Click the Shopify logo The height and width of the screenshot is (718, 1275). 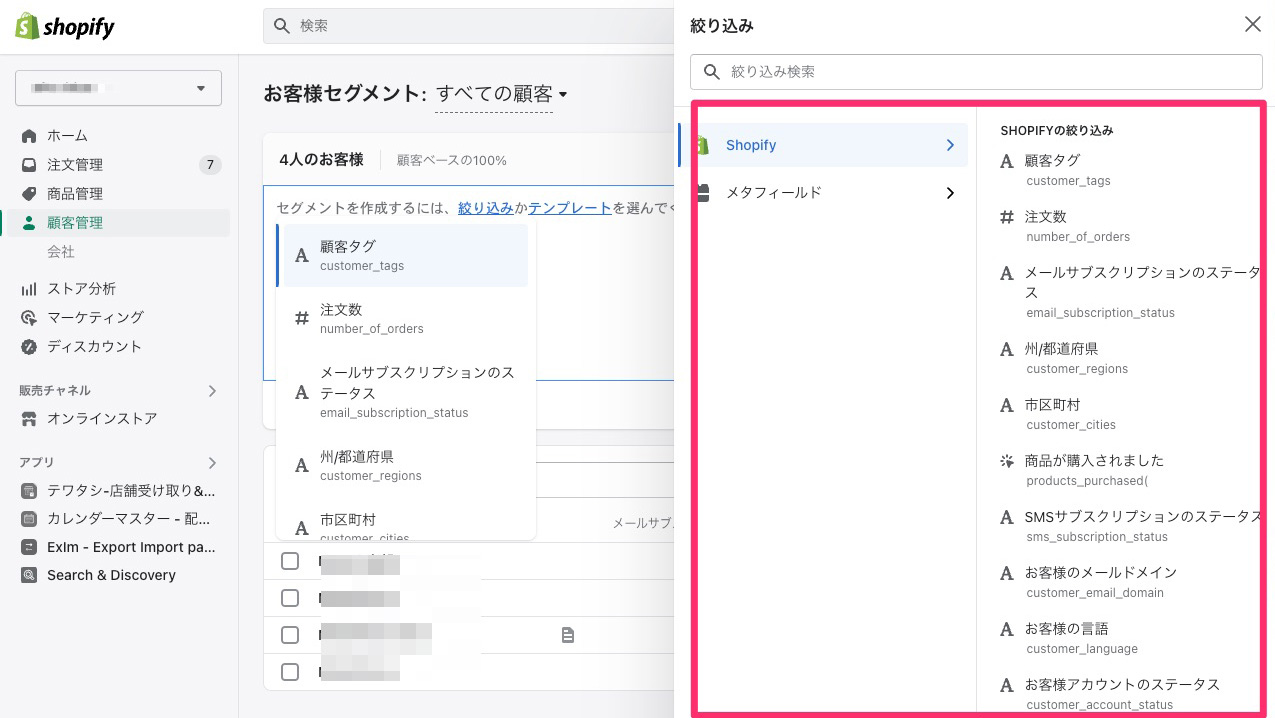pyautogui.click(x=65, y=27)
